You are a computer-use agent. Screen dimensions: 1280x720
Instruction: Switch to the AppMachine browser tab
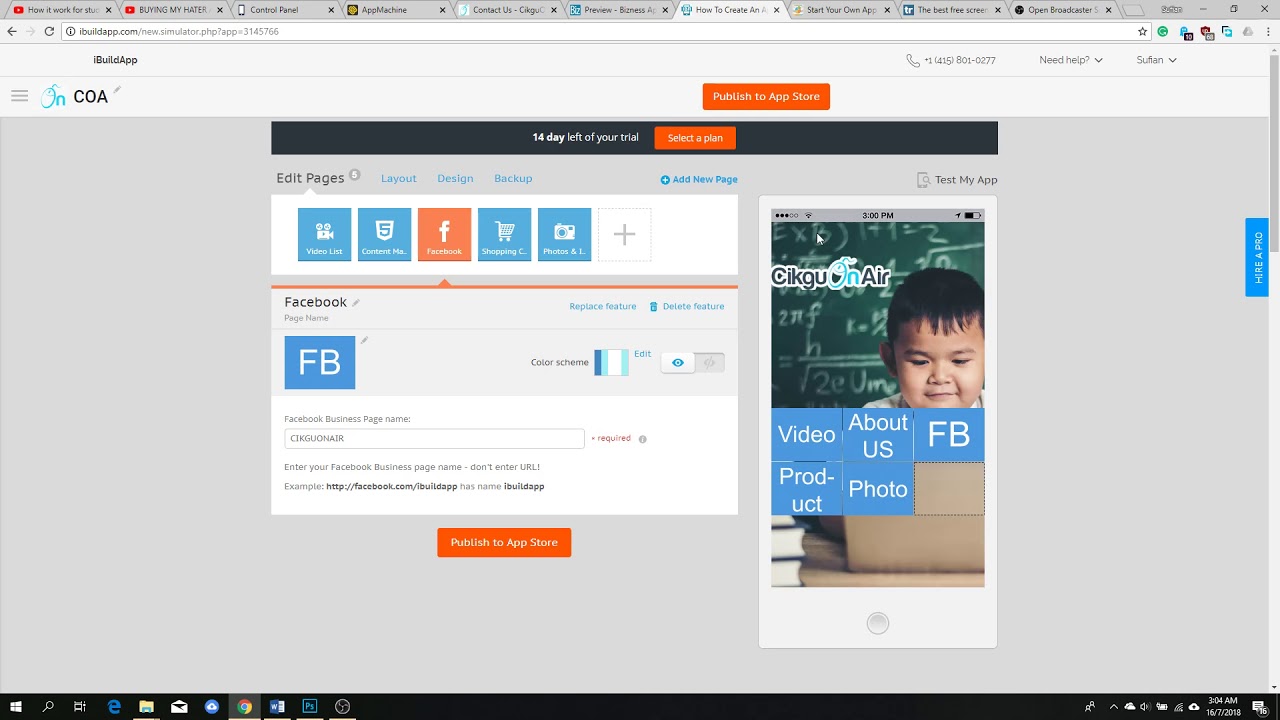pyautogui.click(x=395, y=10)
